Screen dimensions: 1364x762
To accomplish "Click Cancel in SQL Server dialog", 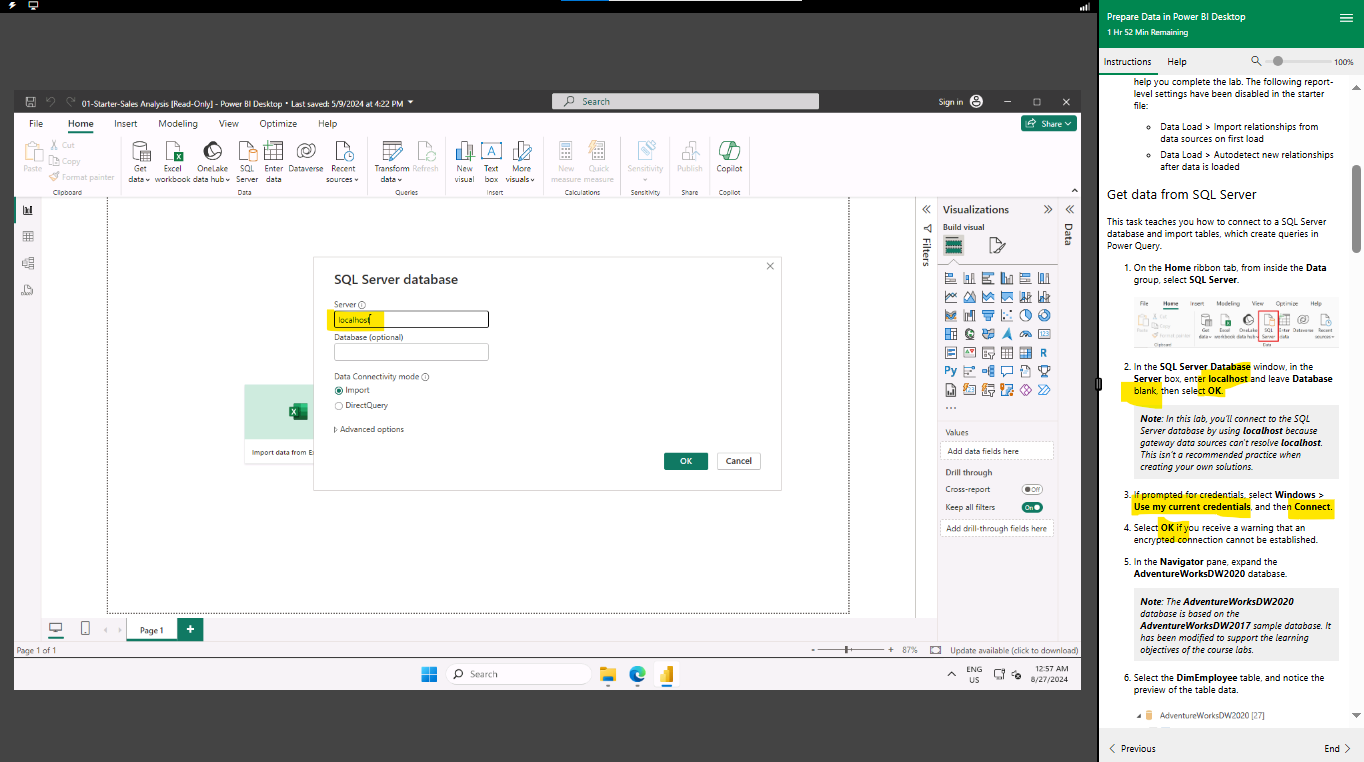I will click(739, 461).
